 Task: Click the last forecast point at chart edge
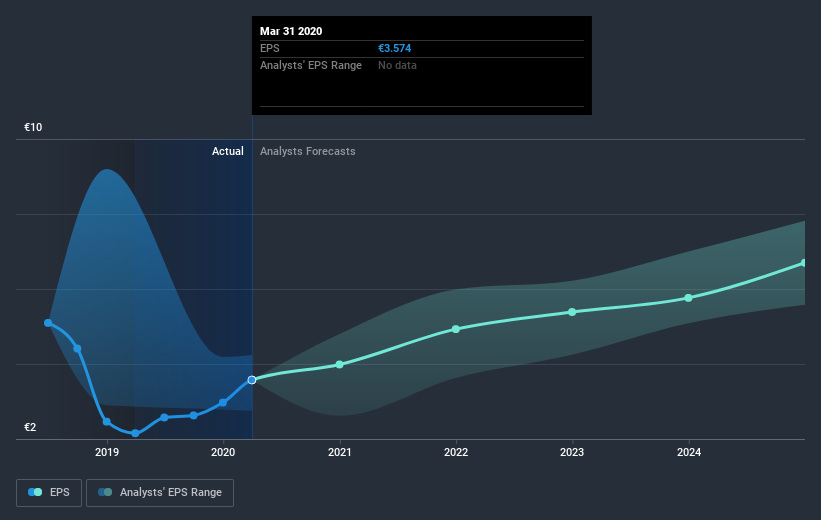pos(804,263)
